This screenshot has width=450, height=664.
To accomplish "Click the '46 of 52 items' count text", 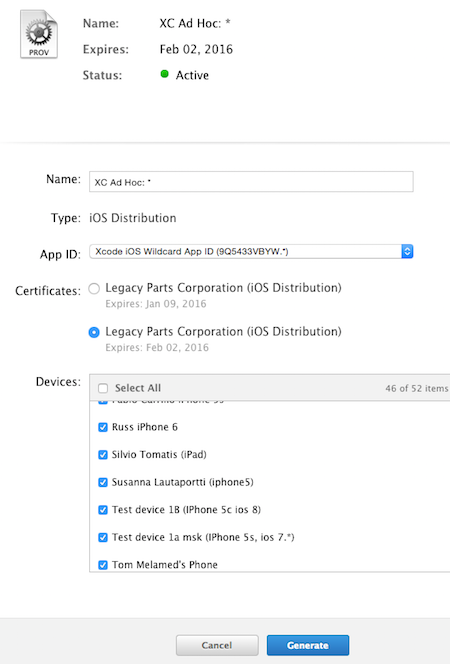I will pos(416,388).
